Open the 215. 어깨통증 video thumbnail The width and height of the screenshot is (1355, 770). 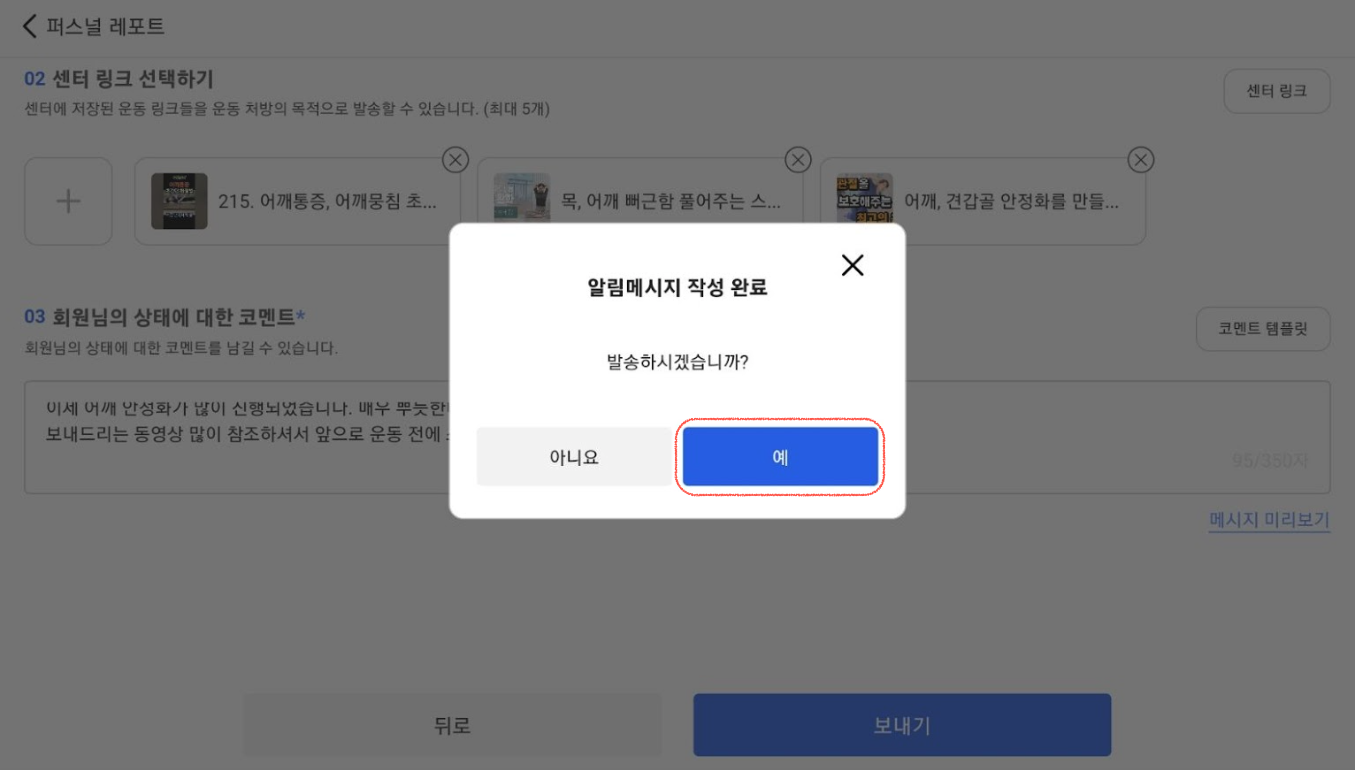click(x=179, y=201)
